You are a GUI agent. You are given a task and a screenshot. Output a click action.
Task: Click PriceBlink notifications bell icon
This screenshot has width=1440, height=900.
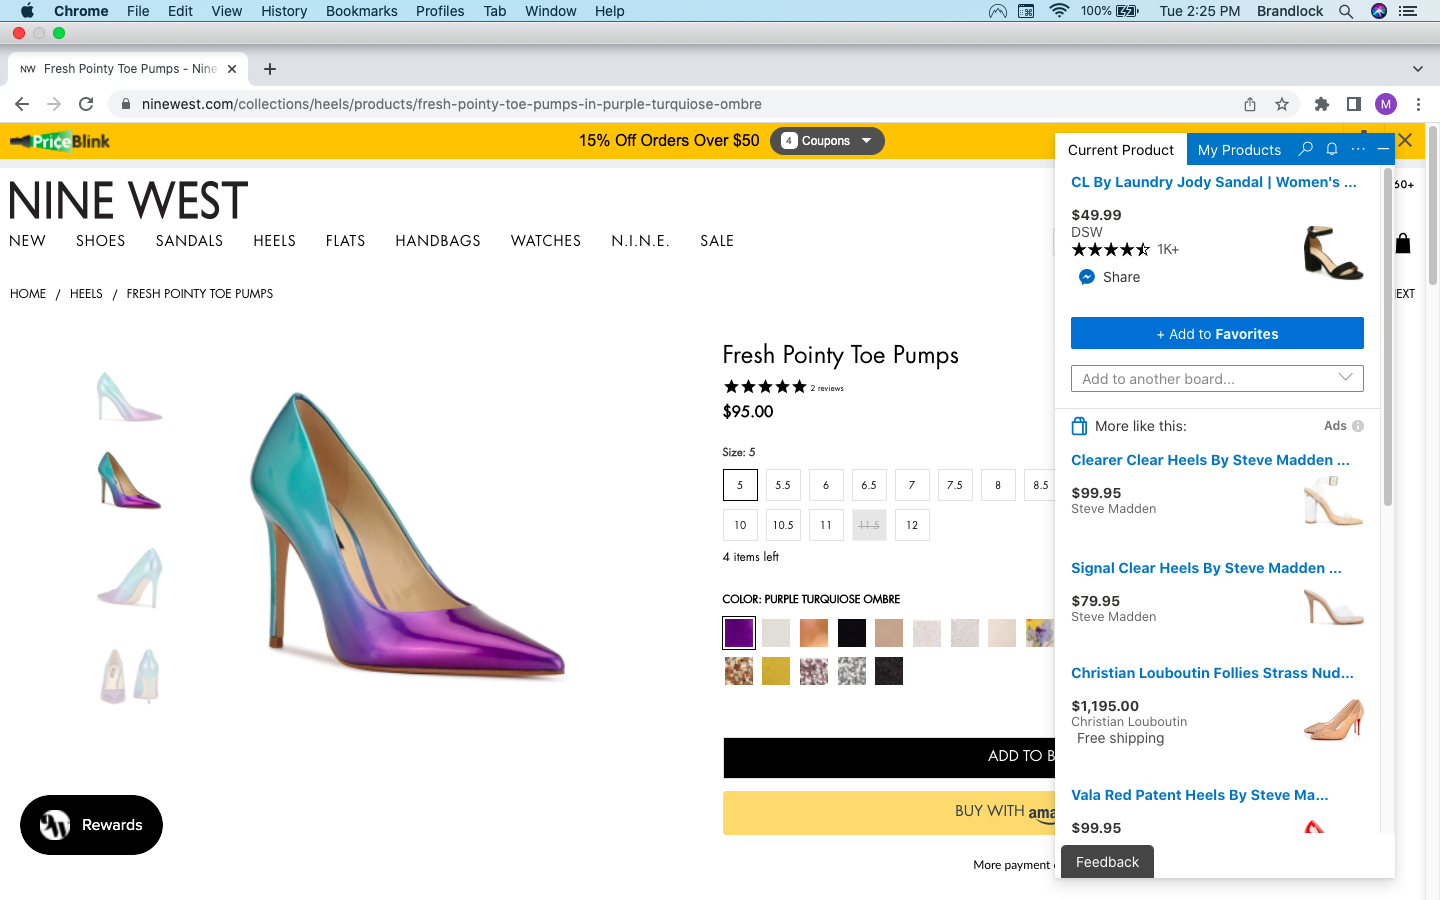[1332, 149]
